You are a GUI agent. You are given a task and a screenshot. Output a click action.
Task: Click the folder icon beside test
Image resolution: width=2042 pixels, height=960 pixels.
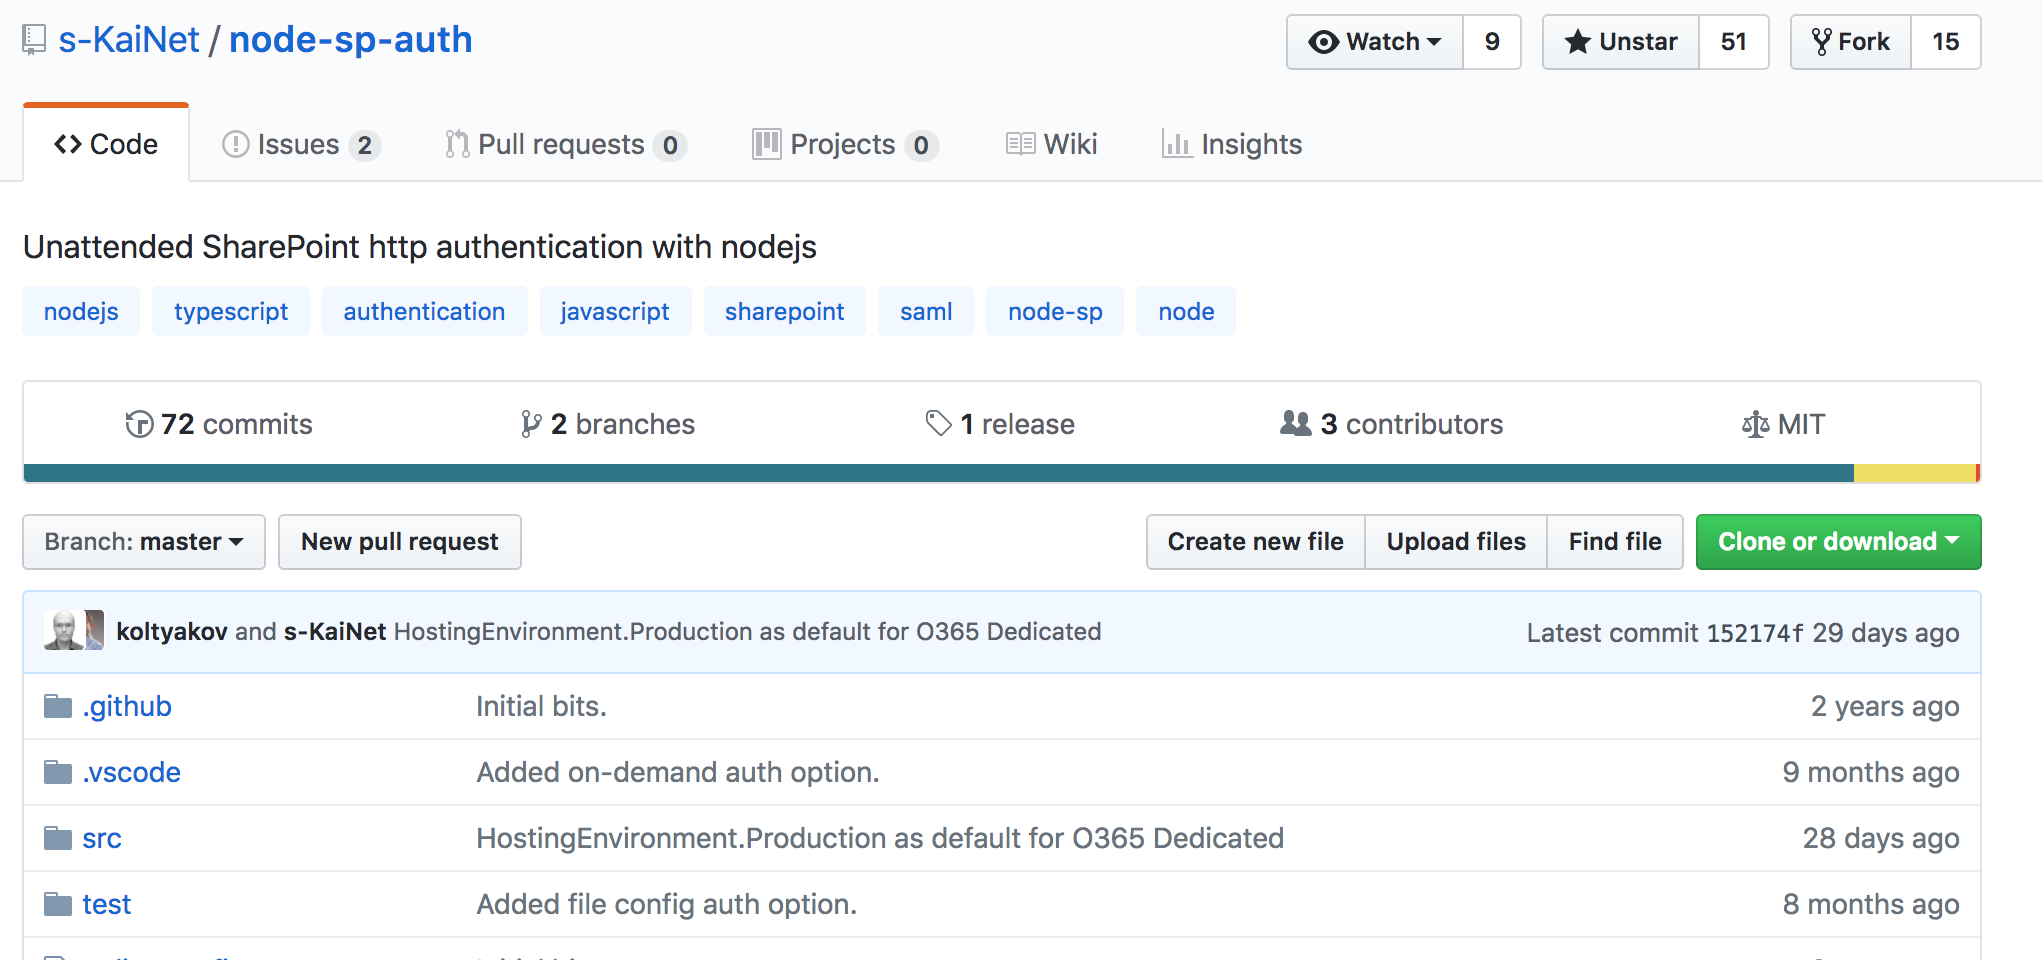(58, 904)
